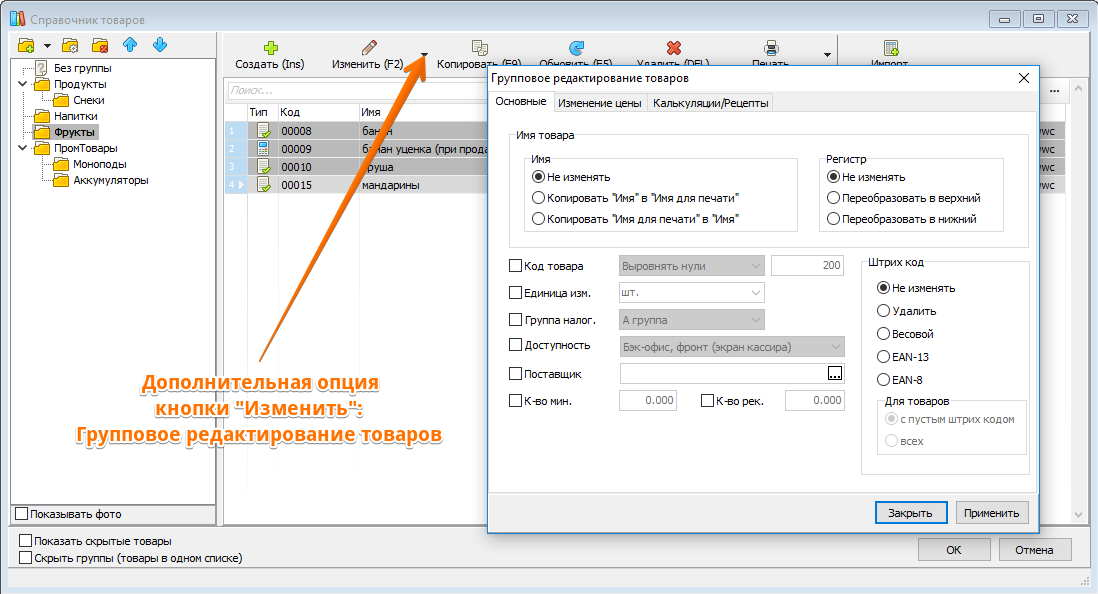Click the Обновить refresh icon
Image resolution: width=1098 pixels, height=594 pixels.
pyautogui.click(x=576, y=48)
